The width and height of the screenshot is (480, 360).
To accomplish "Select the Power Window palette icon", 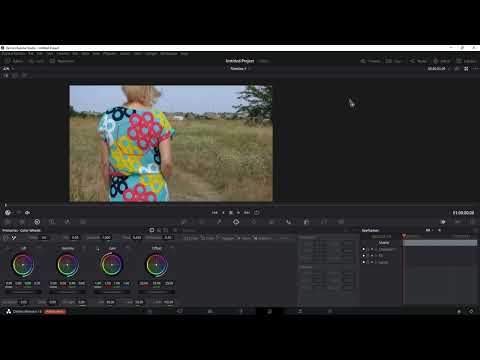I will (236, 222).
